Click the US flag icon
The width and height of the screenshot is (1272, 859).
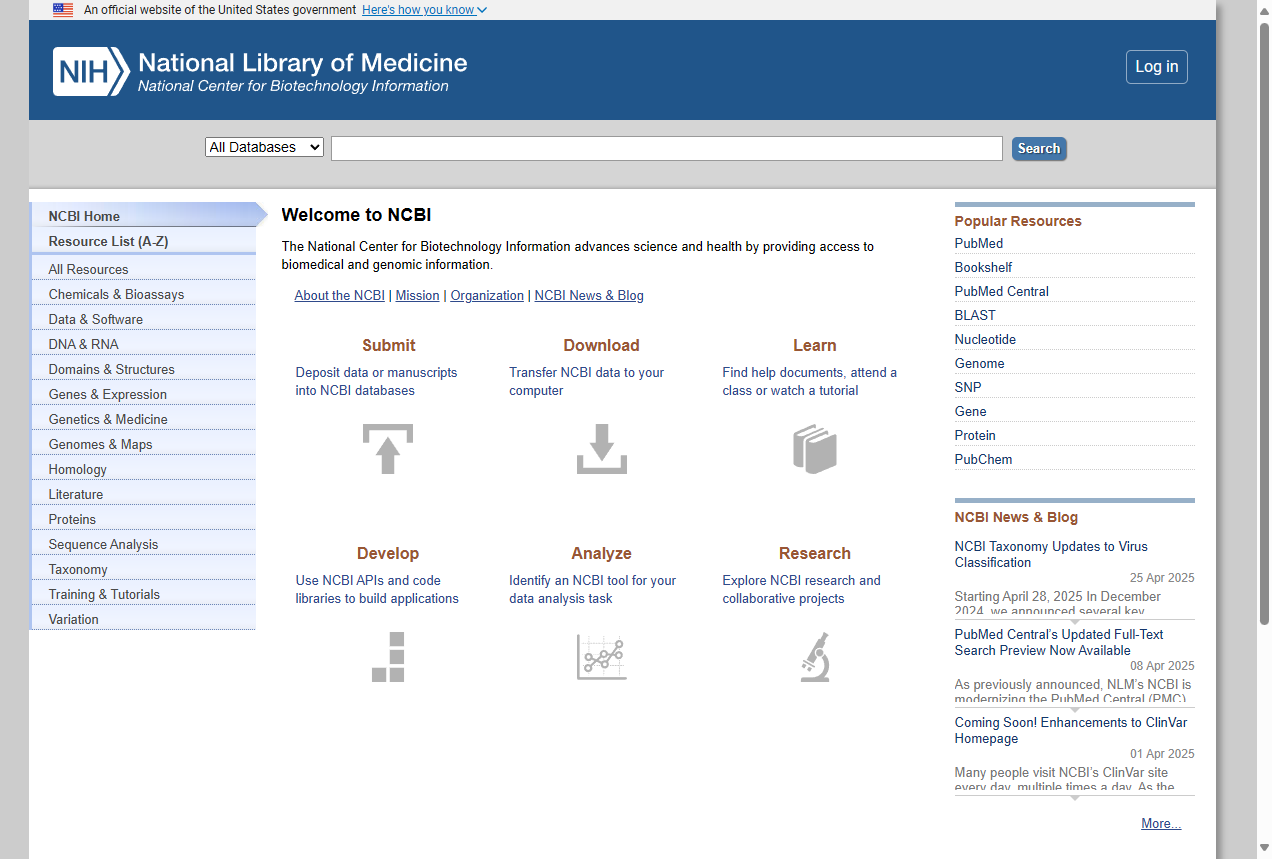pos(63,10)
